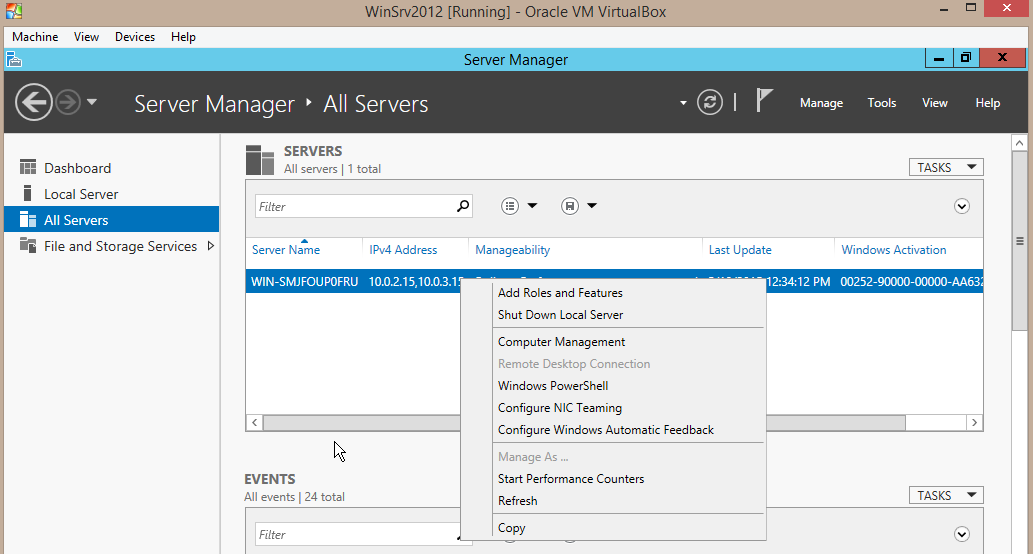Click main pane vertical scrollbar up arrow
This screenshot has width=1033, height=554.
click(1019, 143)
